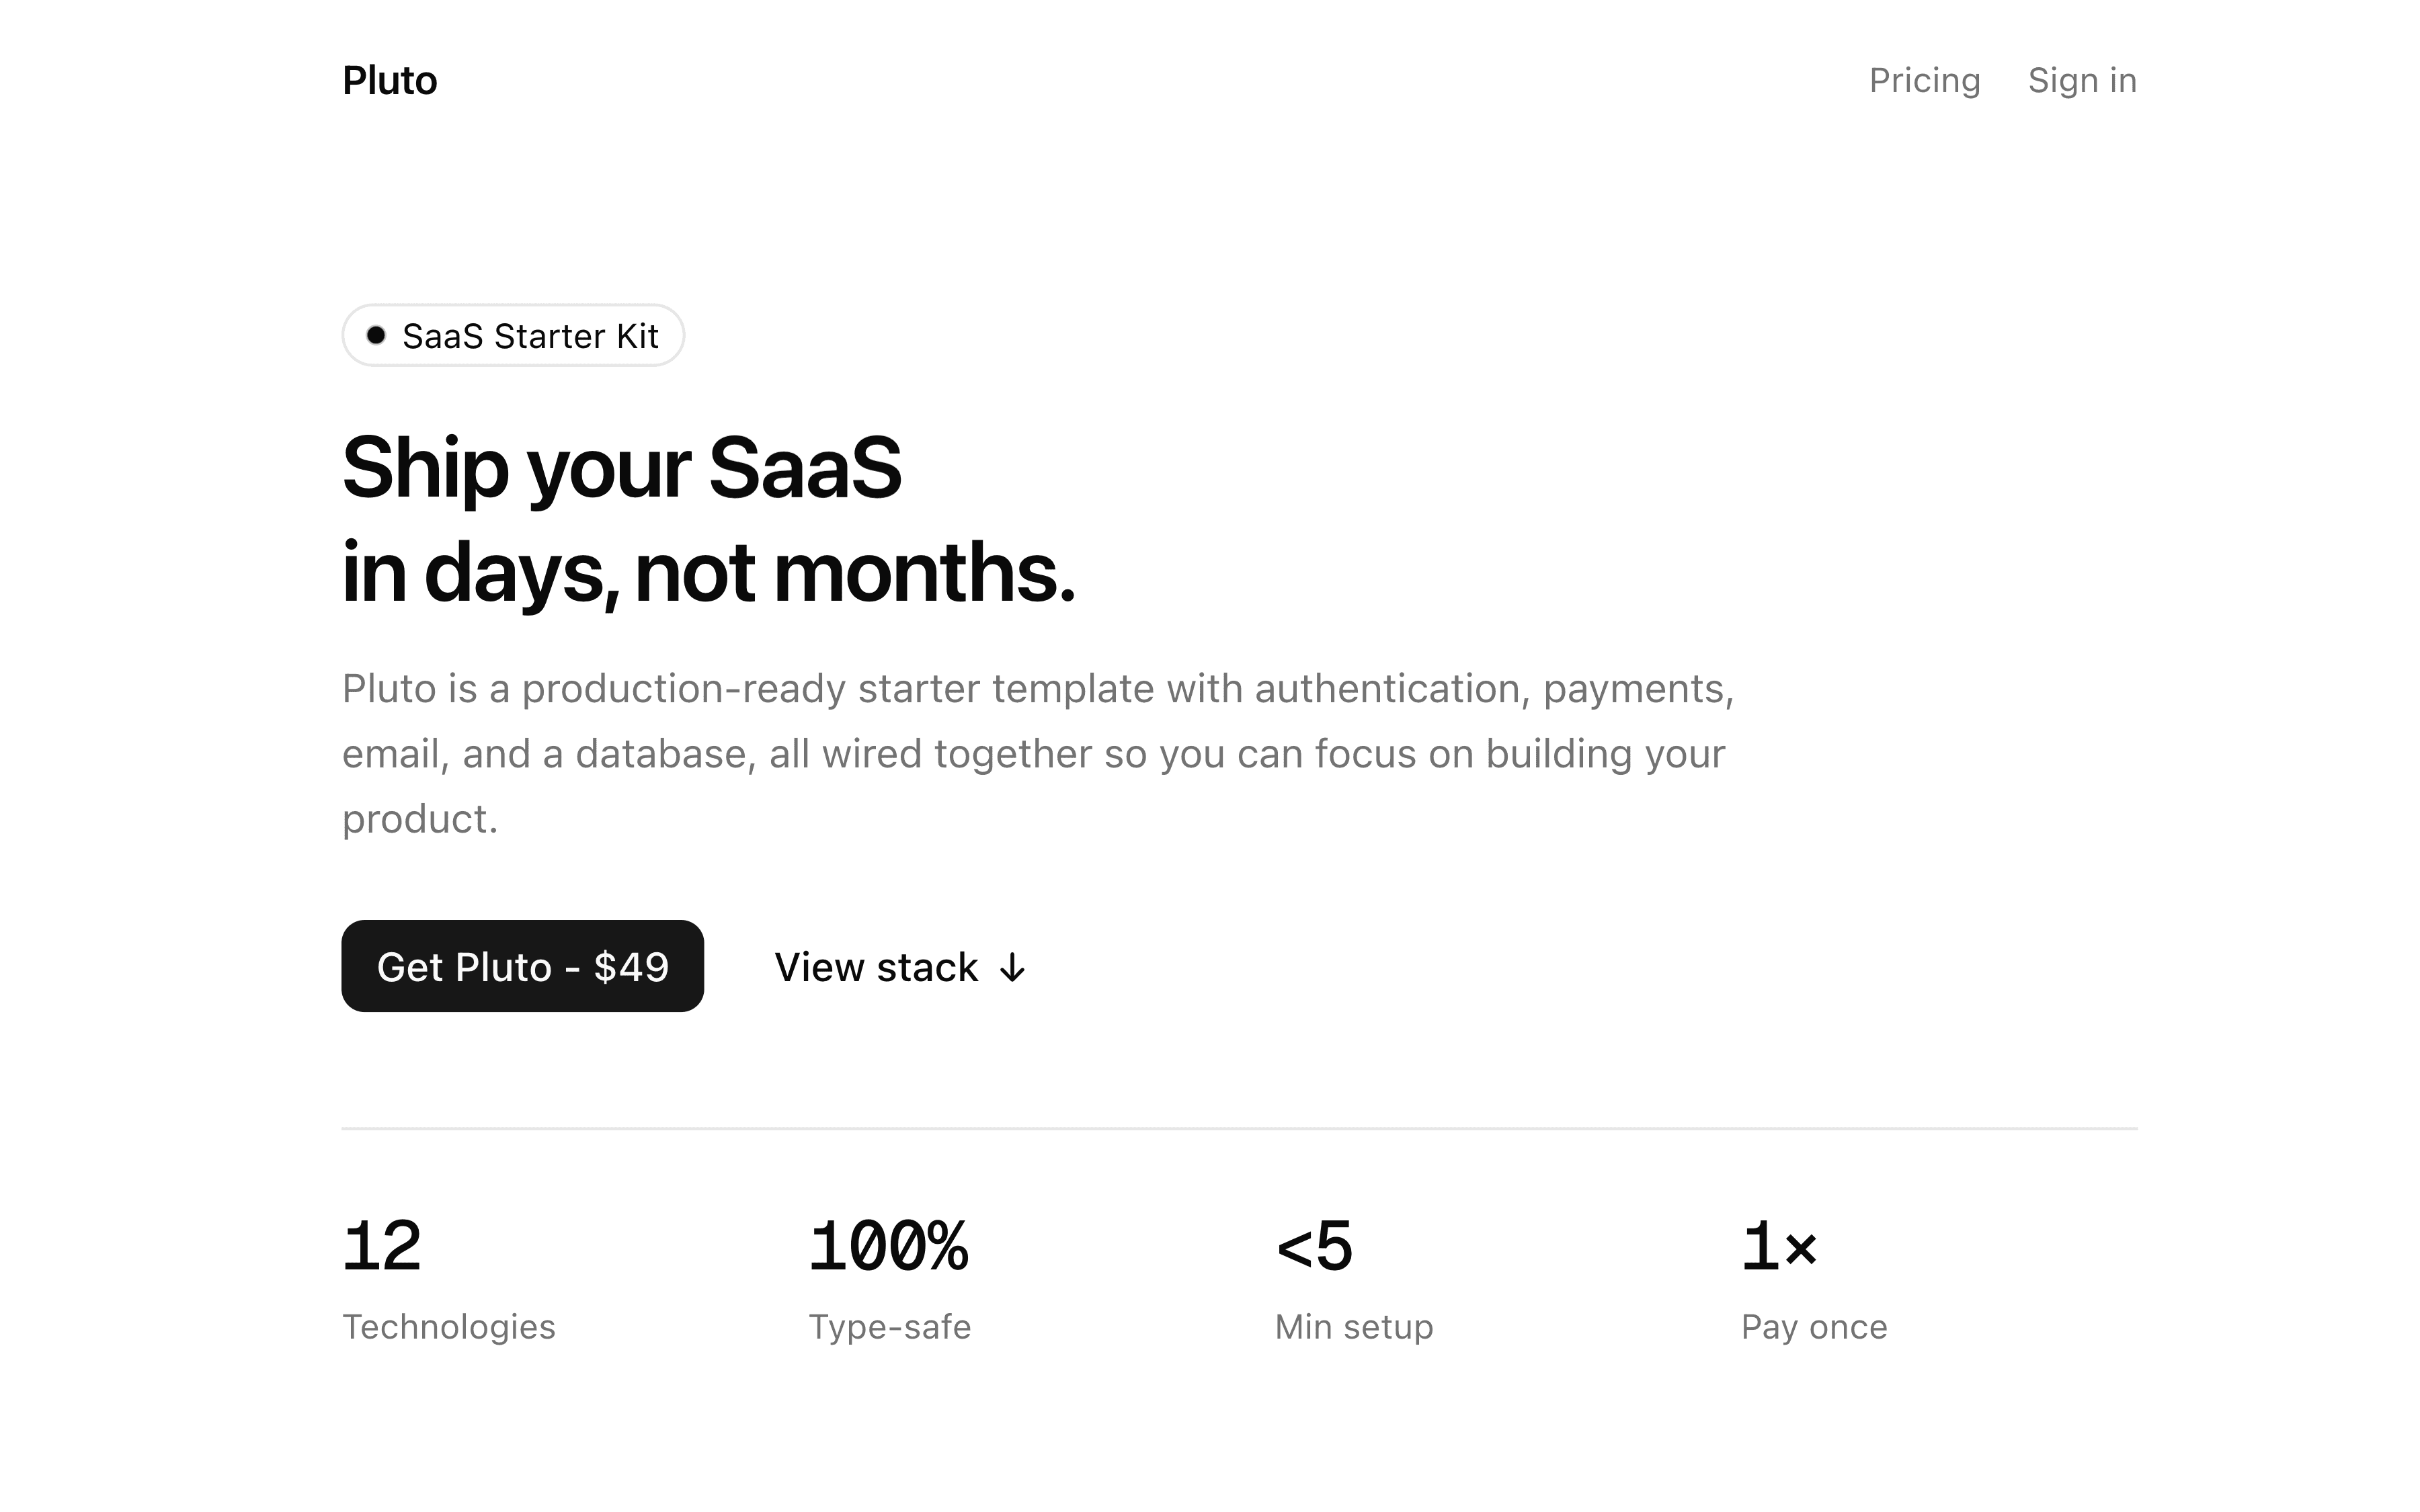Click the horizontal divider above stats
Image resolution: width=2420 pixels, height=1512 pixels.
click(x=1239, y=1128)
